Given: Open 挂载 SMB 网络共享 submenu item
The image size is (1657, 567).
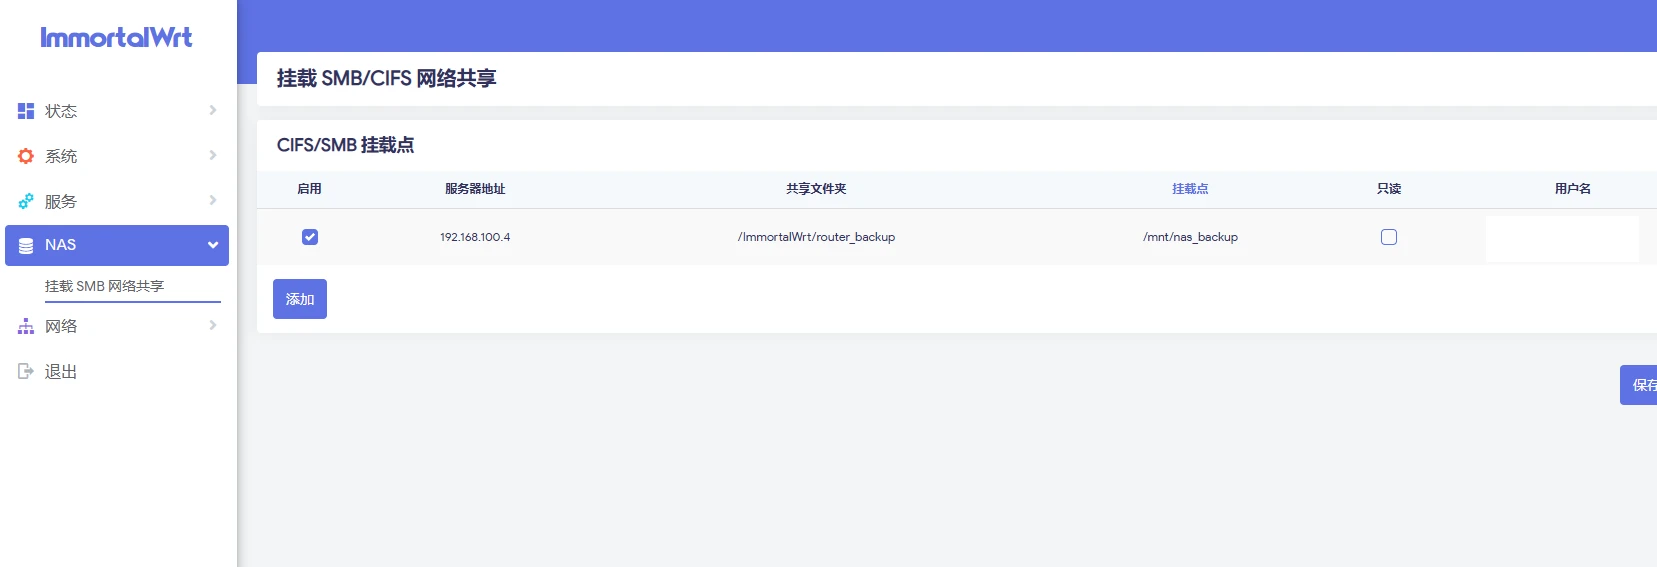Looking at the screenshot, I should pyautogui.click(x=105, y=286).
